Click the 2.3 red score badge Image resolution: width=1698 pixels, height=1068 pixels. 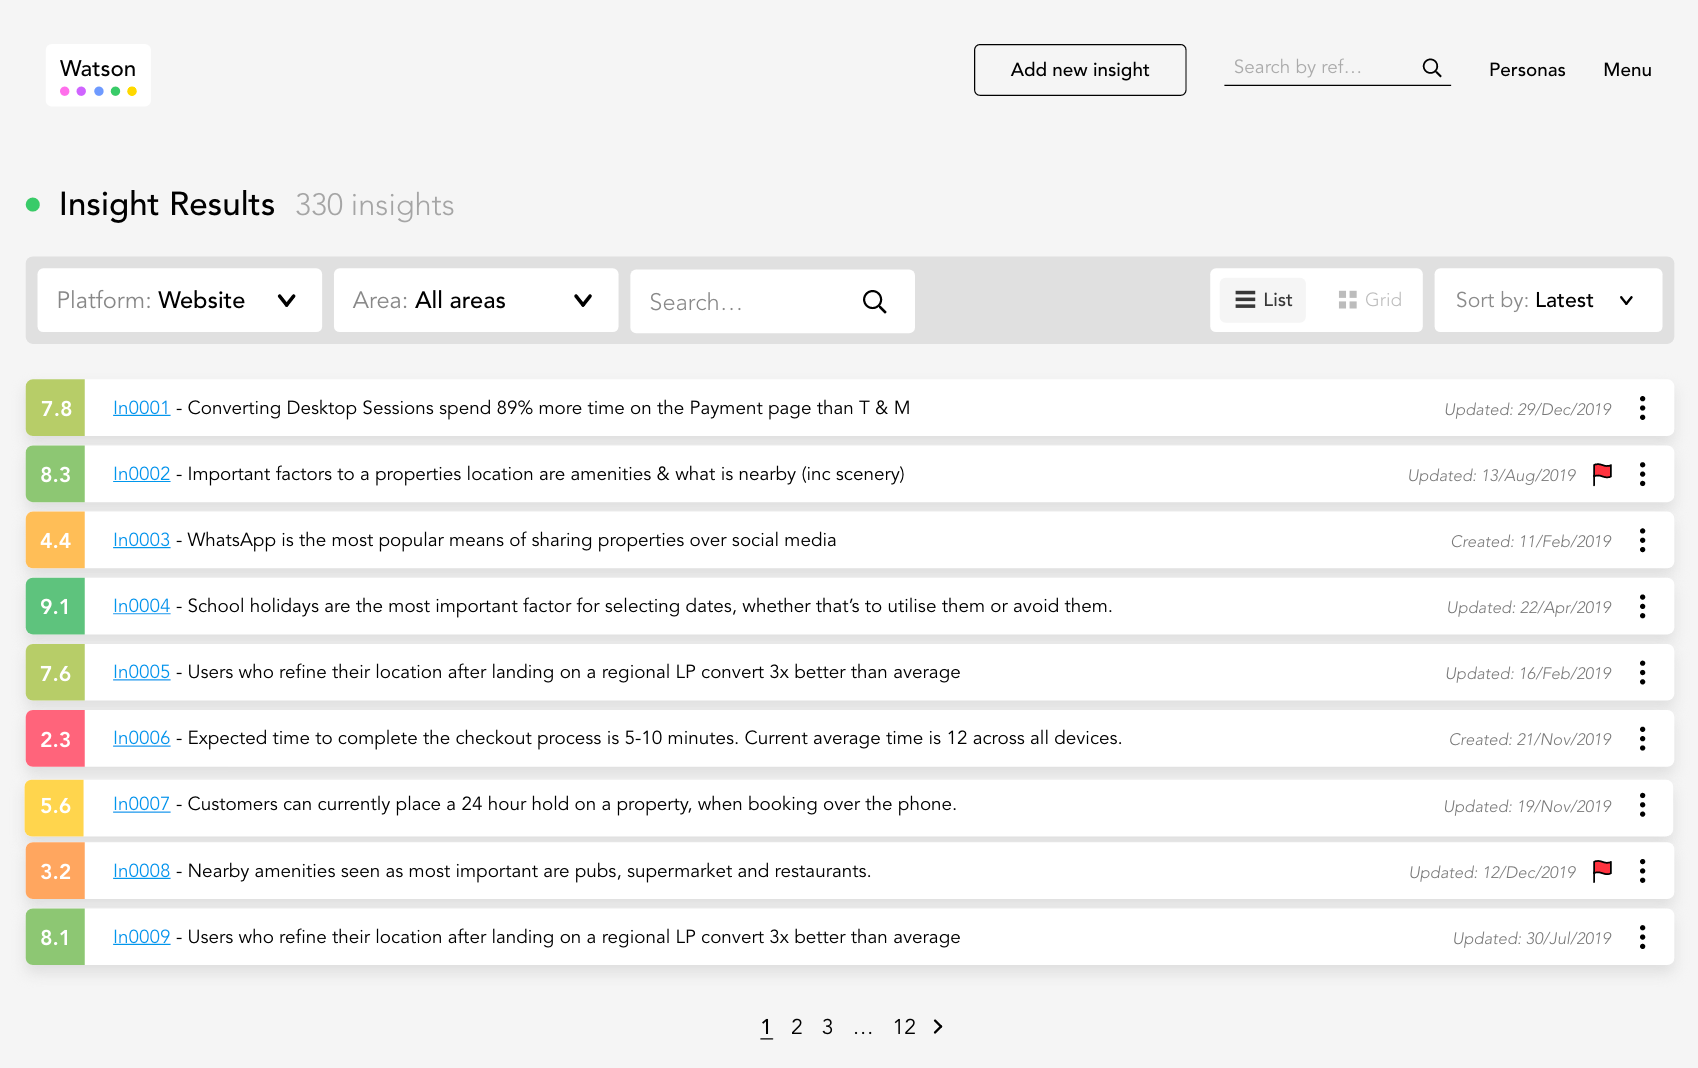tap(56, 739)
